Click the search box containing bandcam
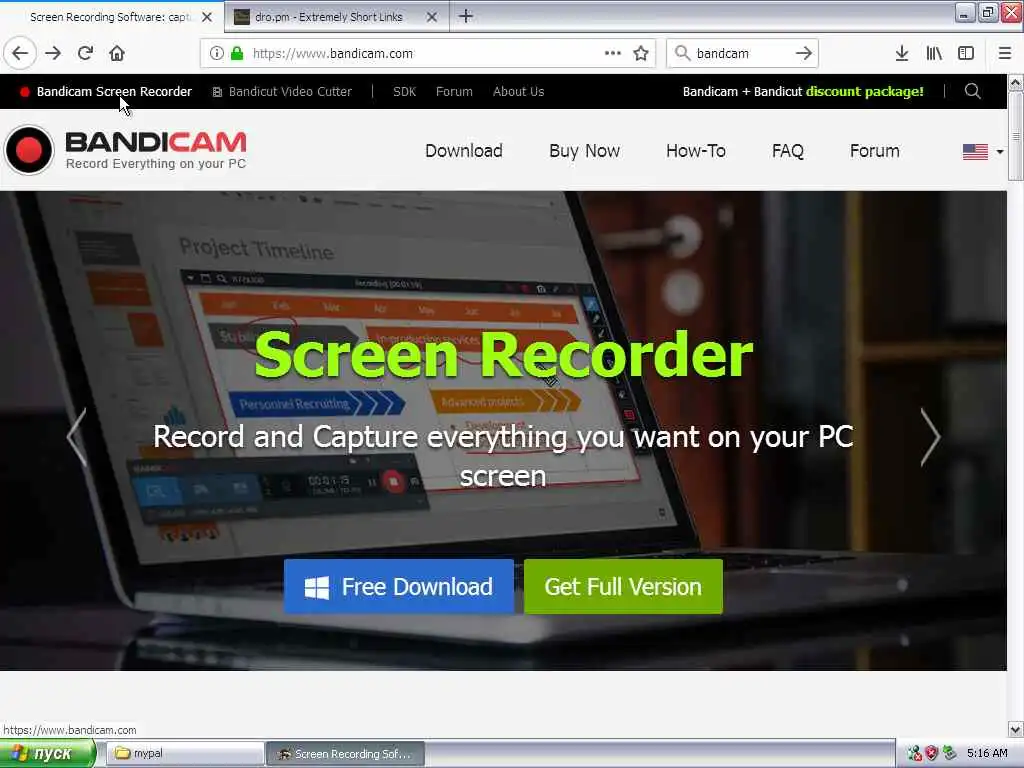This screenshot has width=1024, height=768. coord(743,53)
